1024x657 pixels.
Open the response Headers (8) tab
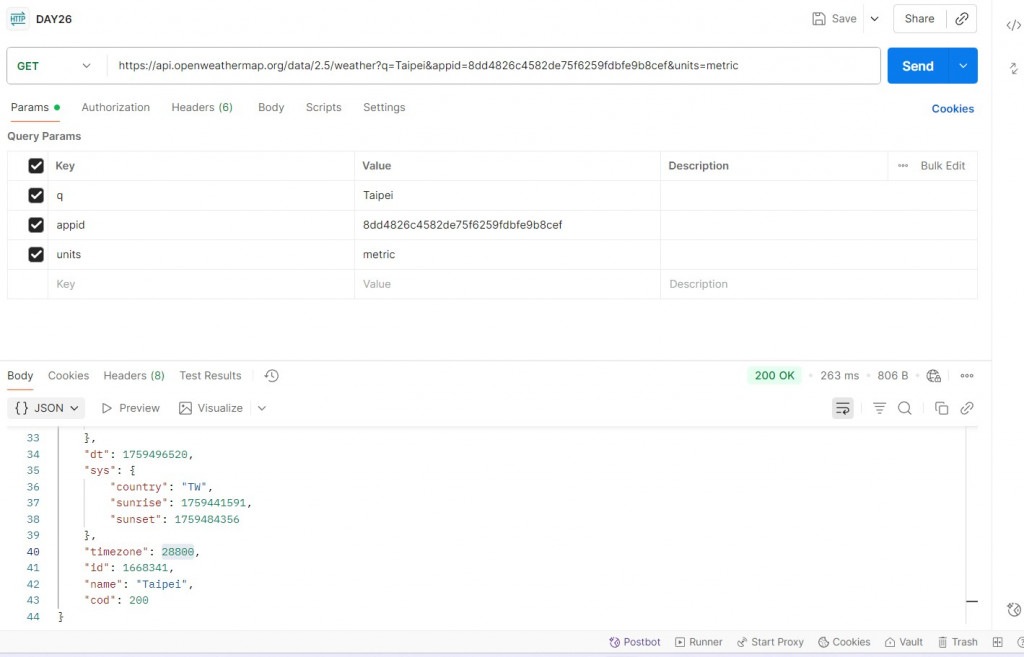click(x=134, y=376)
